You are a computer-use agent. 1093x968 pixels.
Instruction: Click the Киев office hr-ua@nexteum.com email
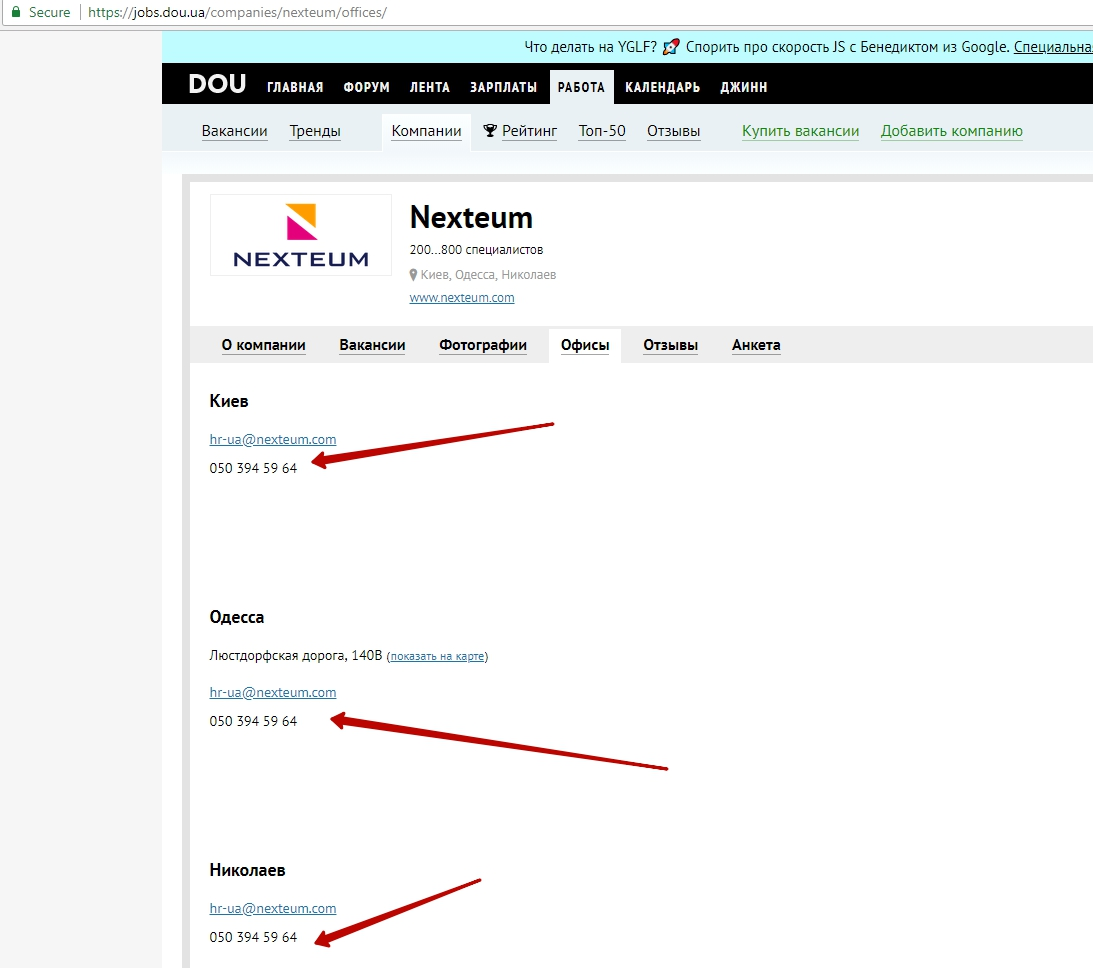(273, 439)
